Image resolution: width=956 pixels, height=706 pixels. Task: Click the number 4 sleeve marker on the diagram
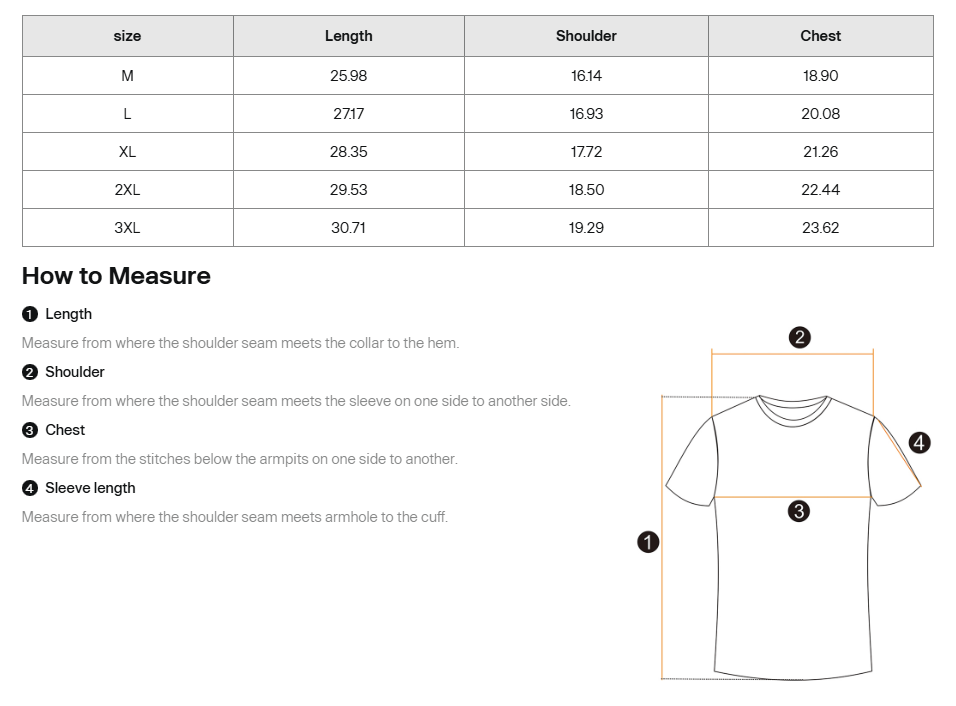point(919,442)
